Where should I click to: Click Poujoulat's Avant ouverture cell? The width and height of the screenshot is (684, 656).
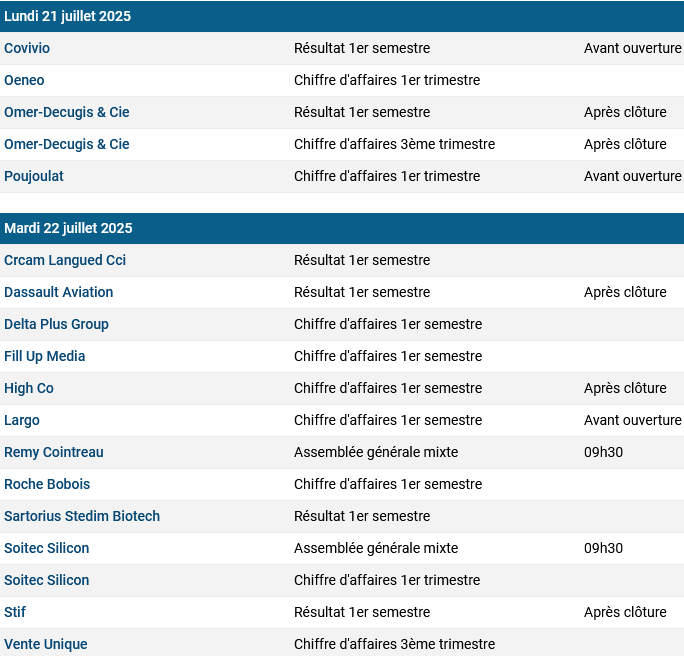(x=633, y=176)
